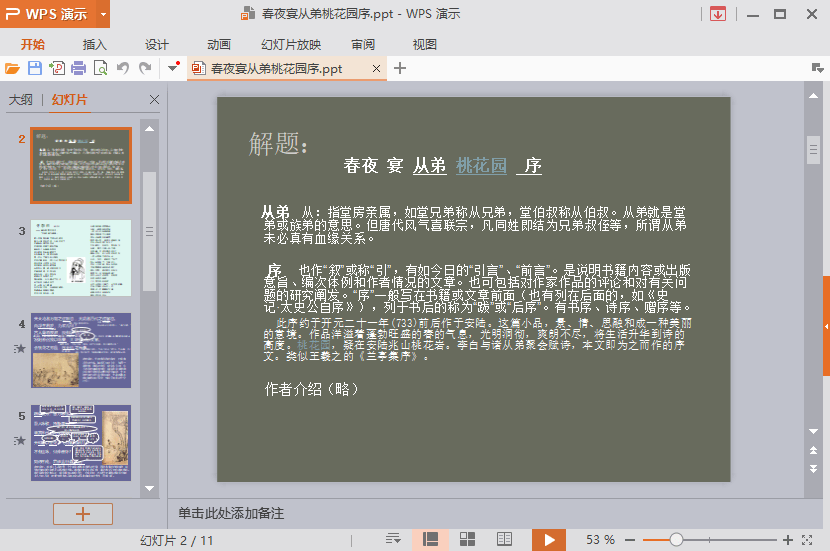The width and height of the screenshot is (830, 551).
Task: Open the WPS 演示 application menu dropdown arrow
Action: coord(103,14)
